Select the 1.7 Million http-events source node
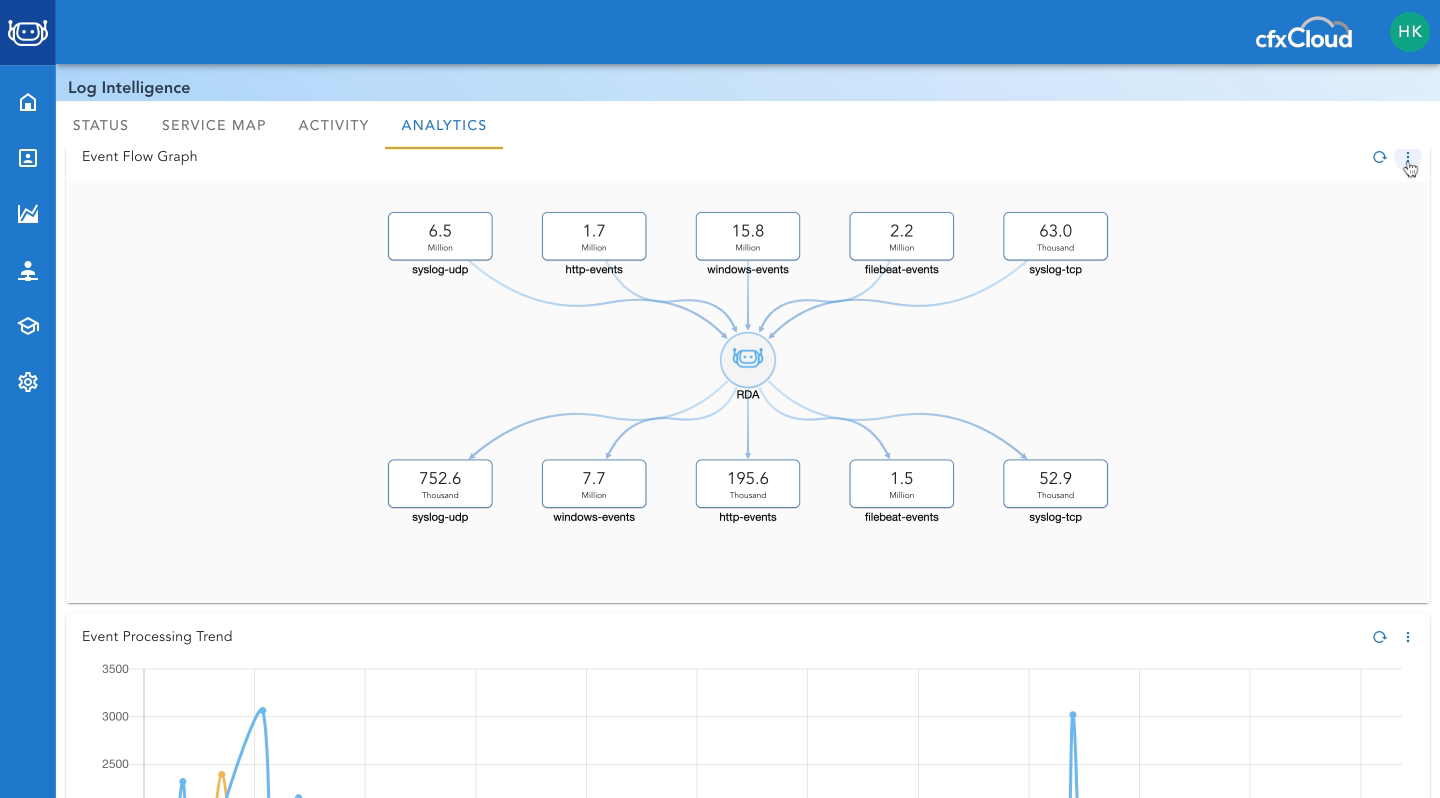The image size is (1440, 798). coord(594,236)
